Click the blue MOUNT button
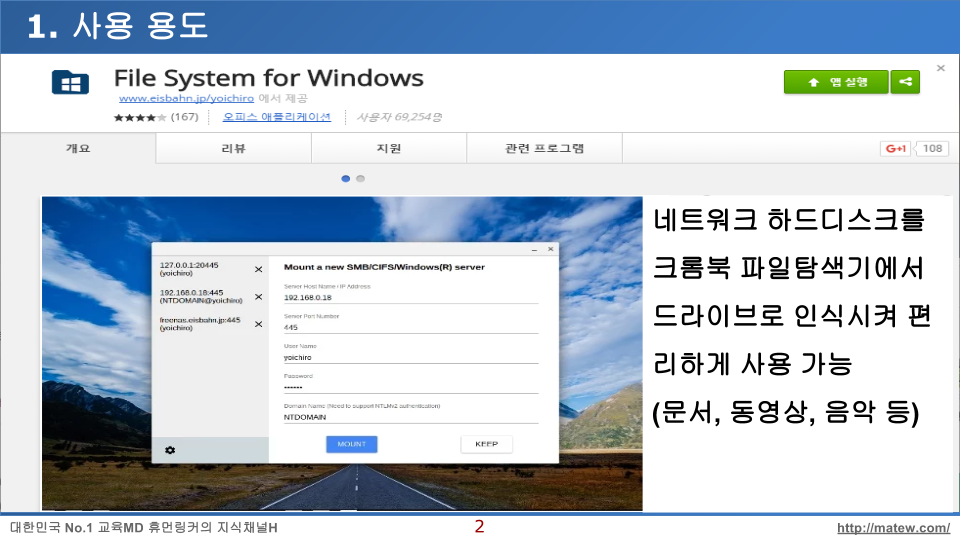Screen dimensions: 960x540 click(351, 444)
